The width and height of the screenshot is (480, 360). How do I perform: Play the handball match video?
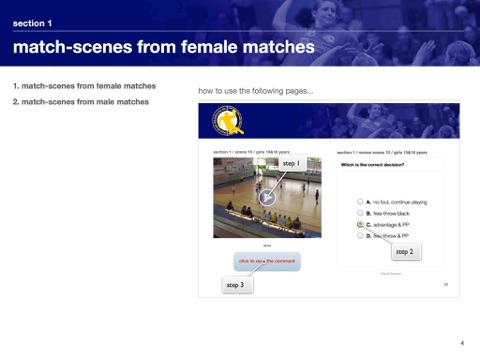[267, 197]
